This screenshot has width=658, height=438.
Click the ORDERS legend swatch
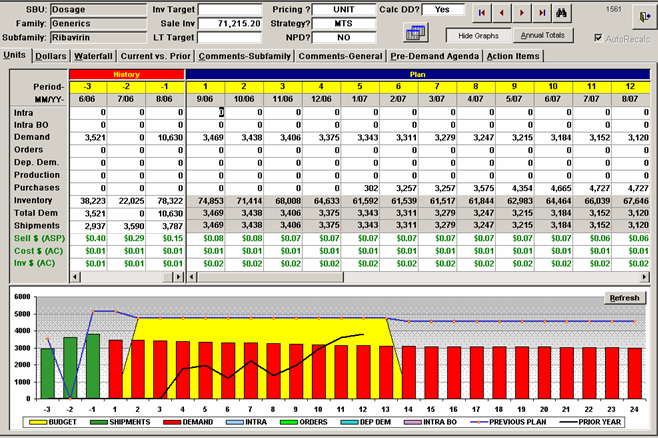coord(289,422)
